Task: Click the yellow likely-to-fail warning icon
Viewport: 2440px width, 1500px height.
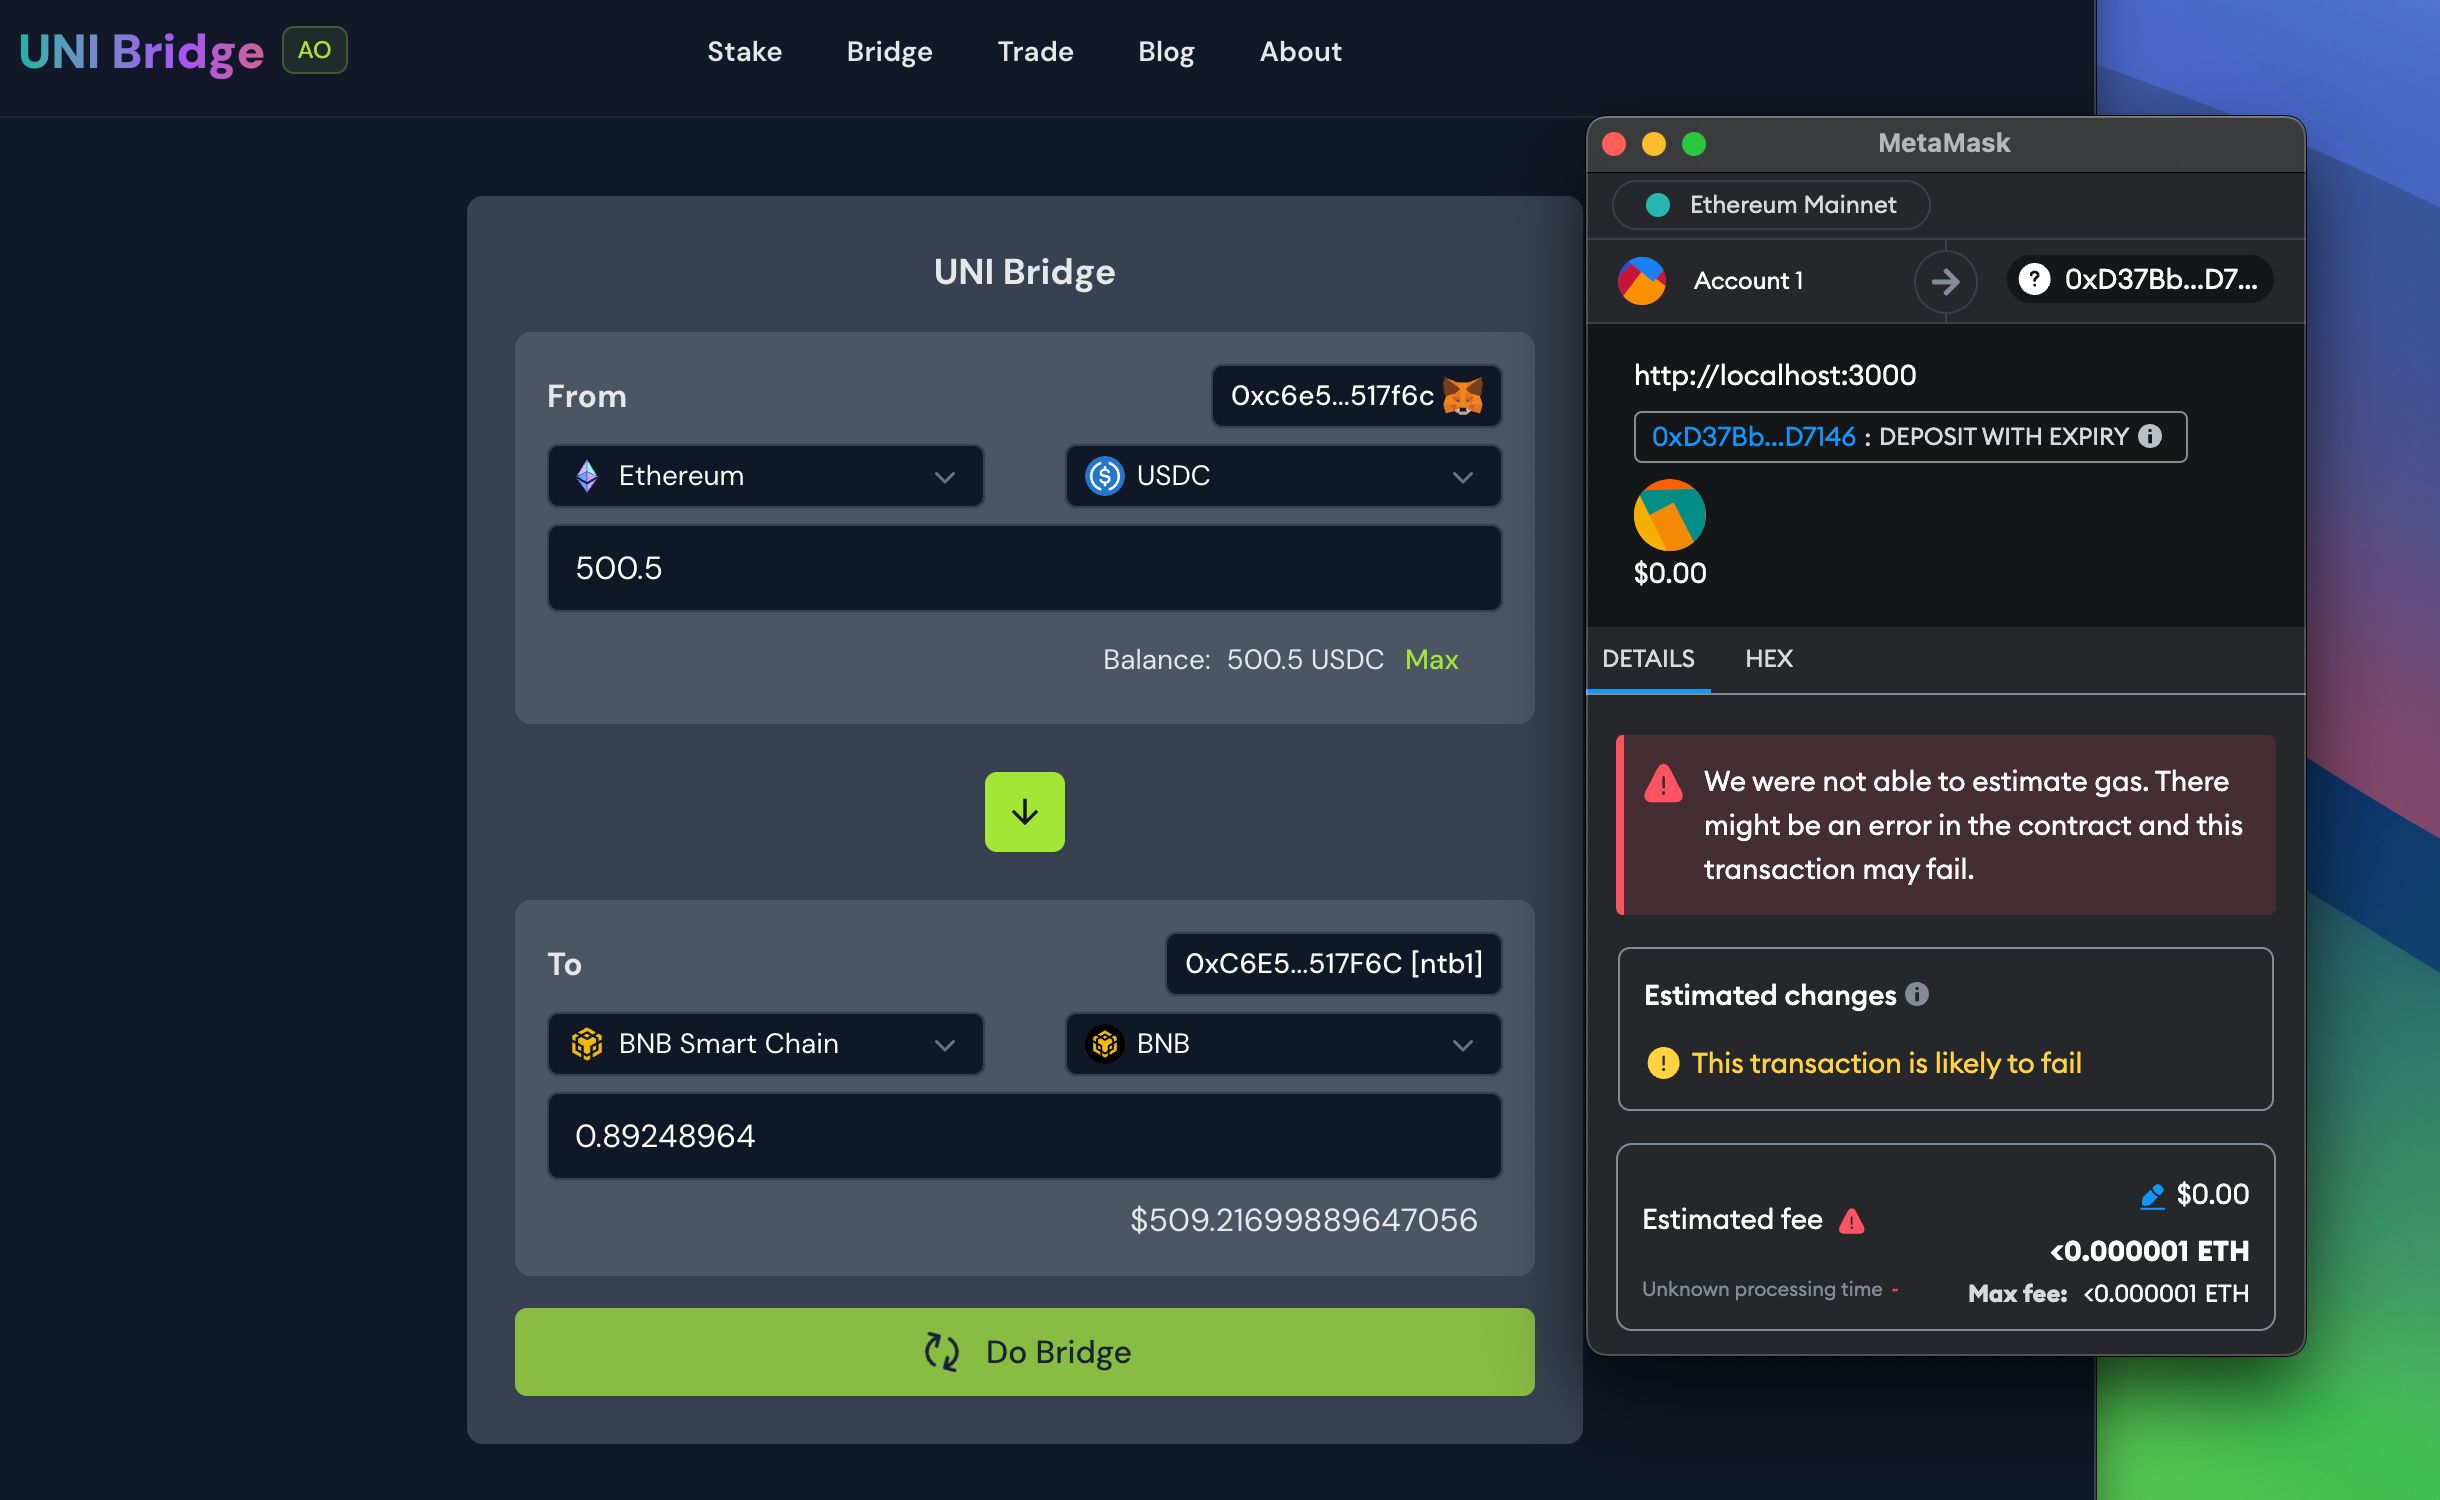Action: [x=1662, y=1063]
